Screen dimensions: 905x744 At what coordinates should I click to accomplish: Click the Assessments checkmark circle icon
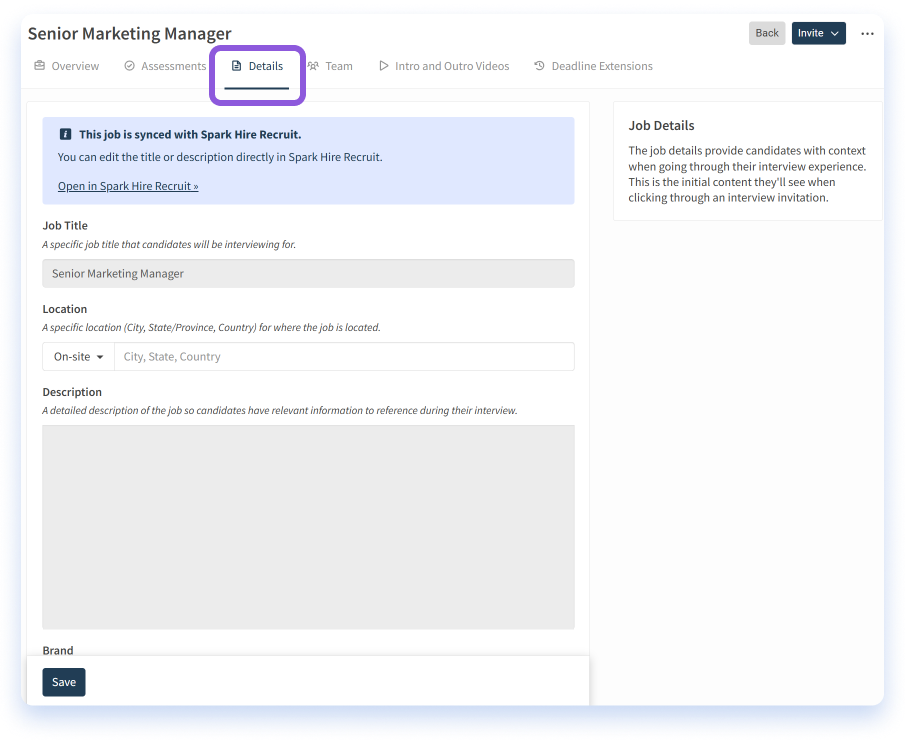129,66
